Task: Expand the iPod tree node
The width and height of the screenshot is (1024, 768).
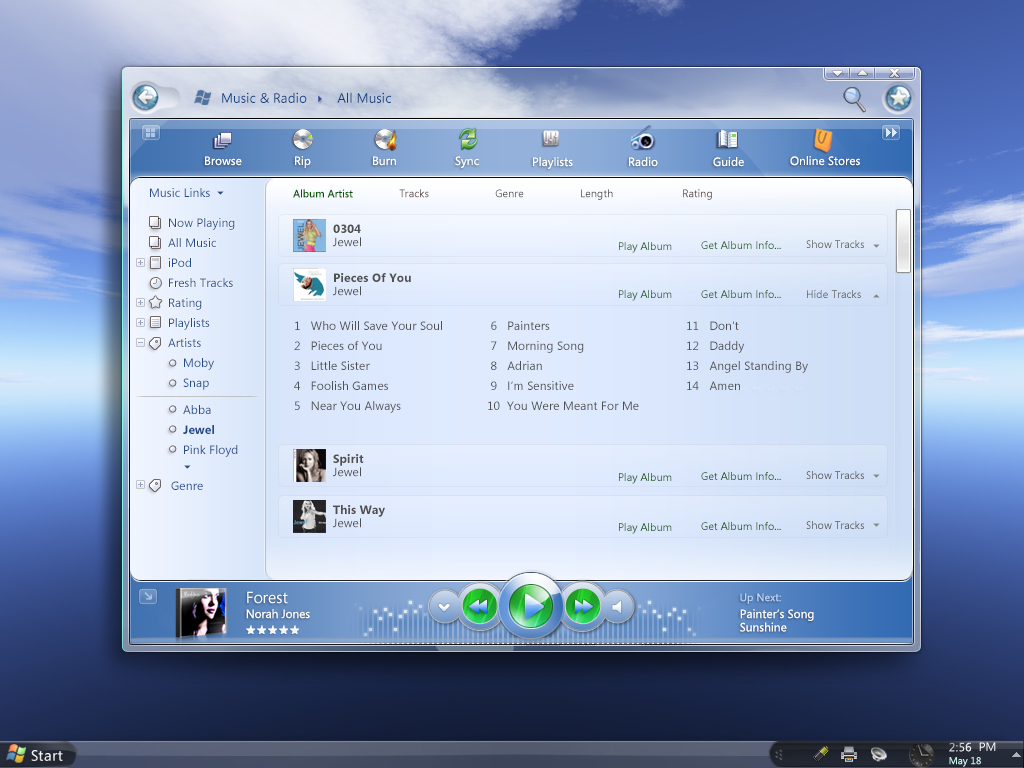Action: click(140, 263)
